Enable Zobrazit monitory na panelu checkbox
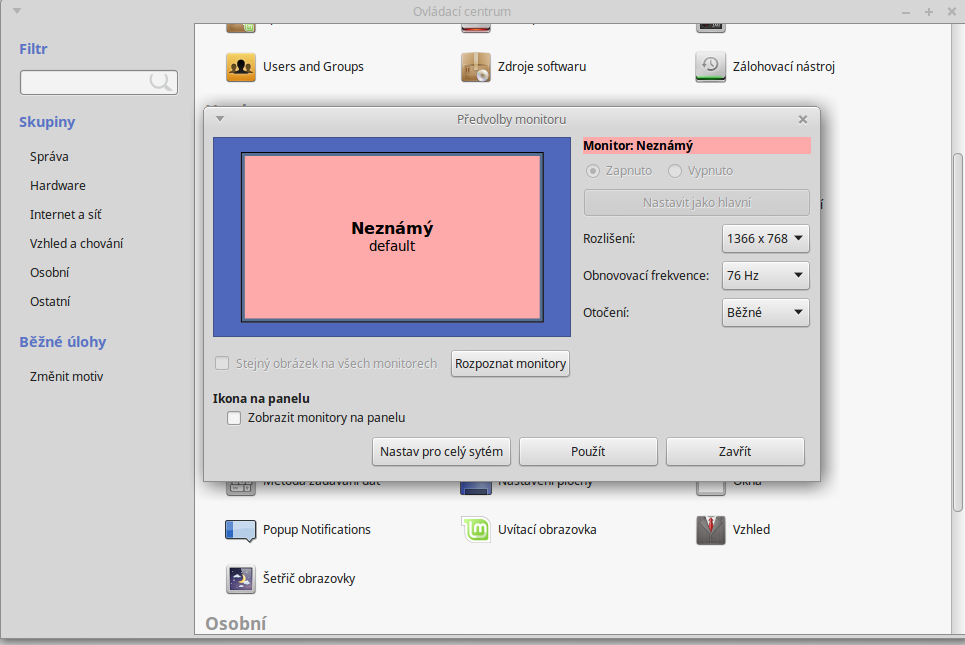Screen dimensions: 965x645 234,418
